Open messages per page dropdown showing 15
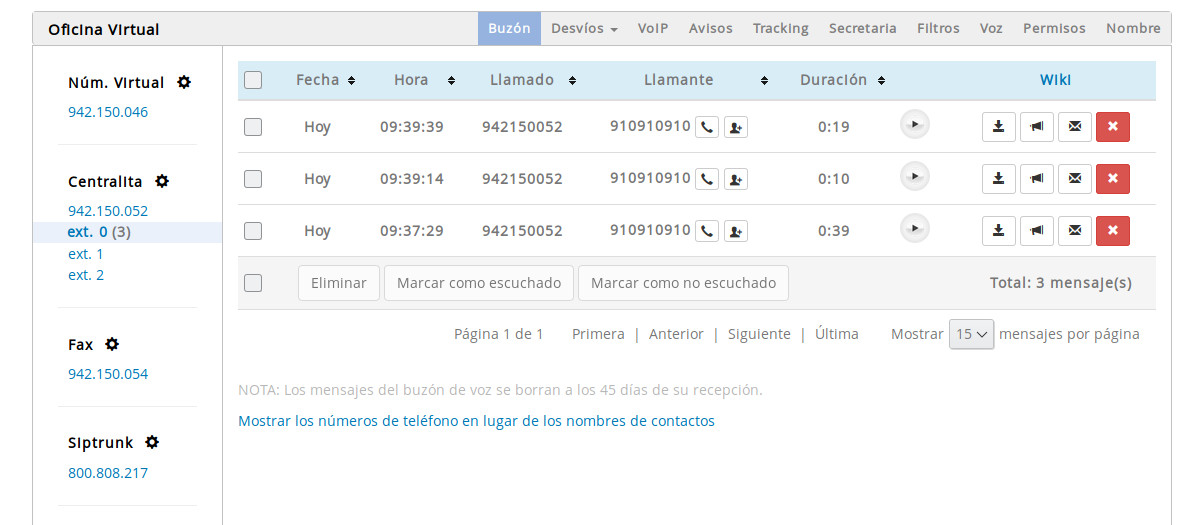Viewport: 1203px width, 525px height. tap(971, 335)
